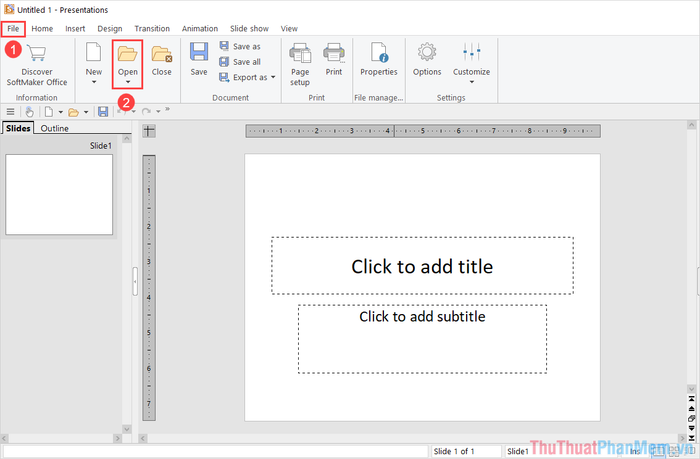Viewport: 700px width, 459px height.
Task: Go to previous slide icon
Action: [x=692, y=408]
